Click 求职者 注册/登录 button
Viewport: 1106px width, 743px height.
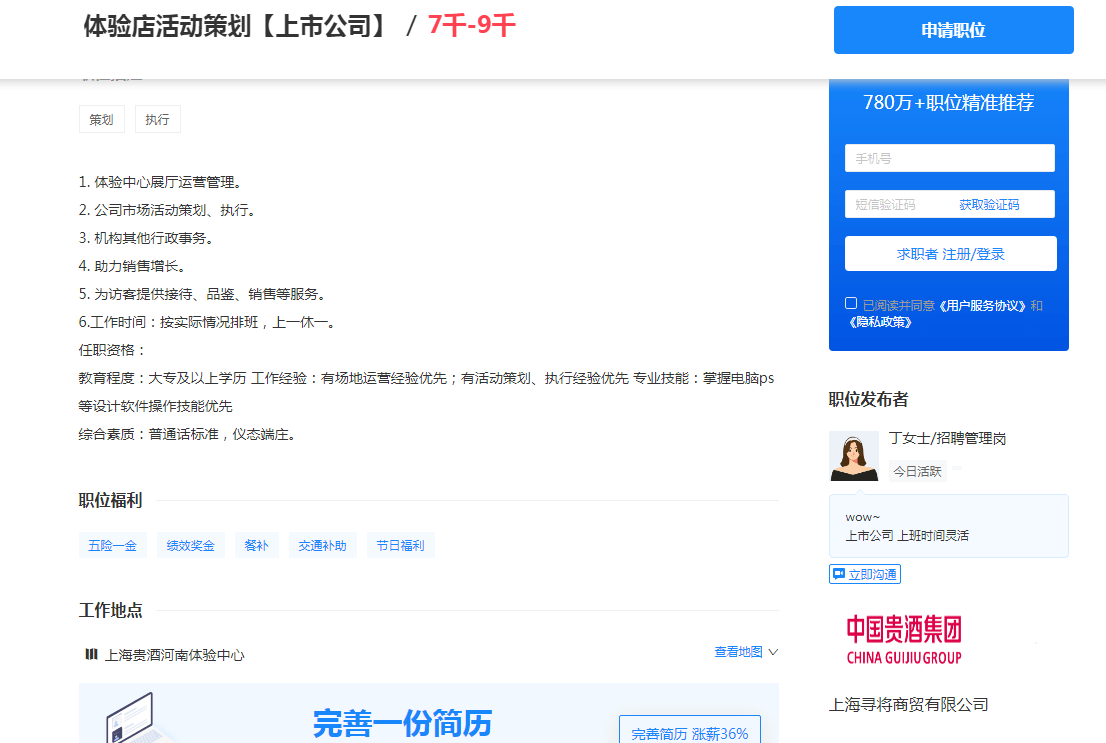tap(949, 253)
